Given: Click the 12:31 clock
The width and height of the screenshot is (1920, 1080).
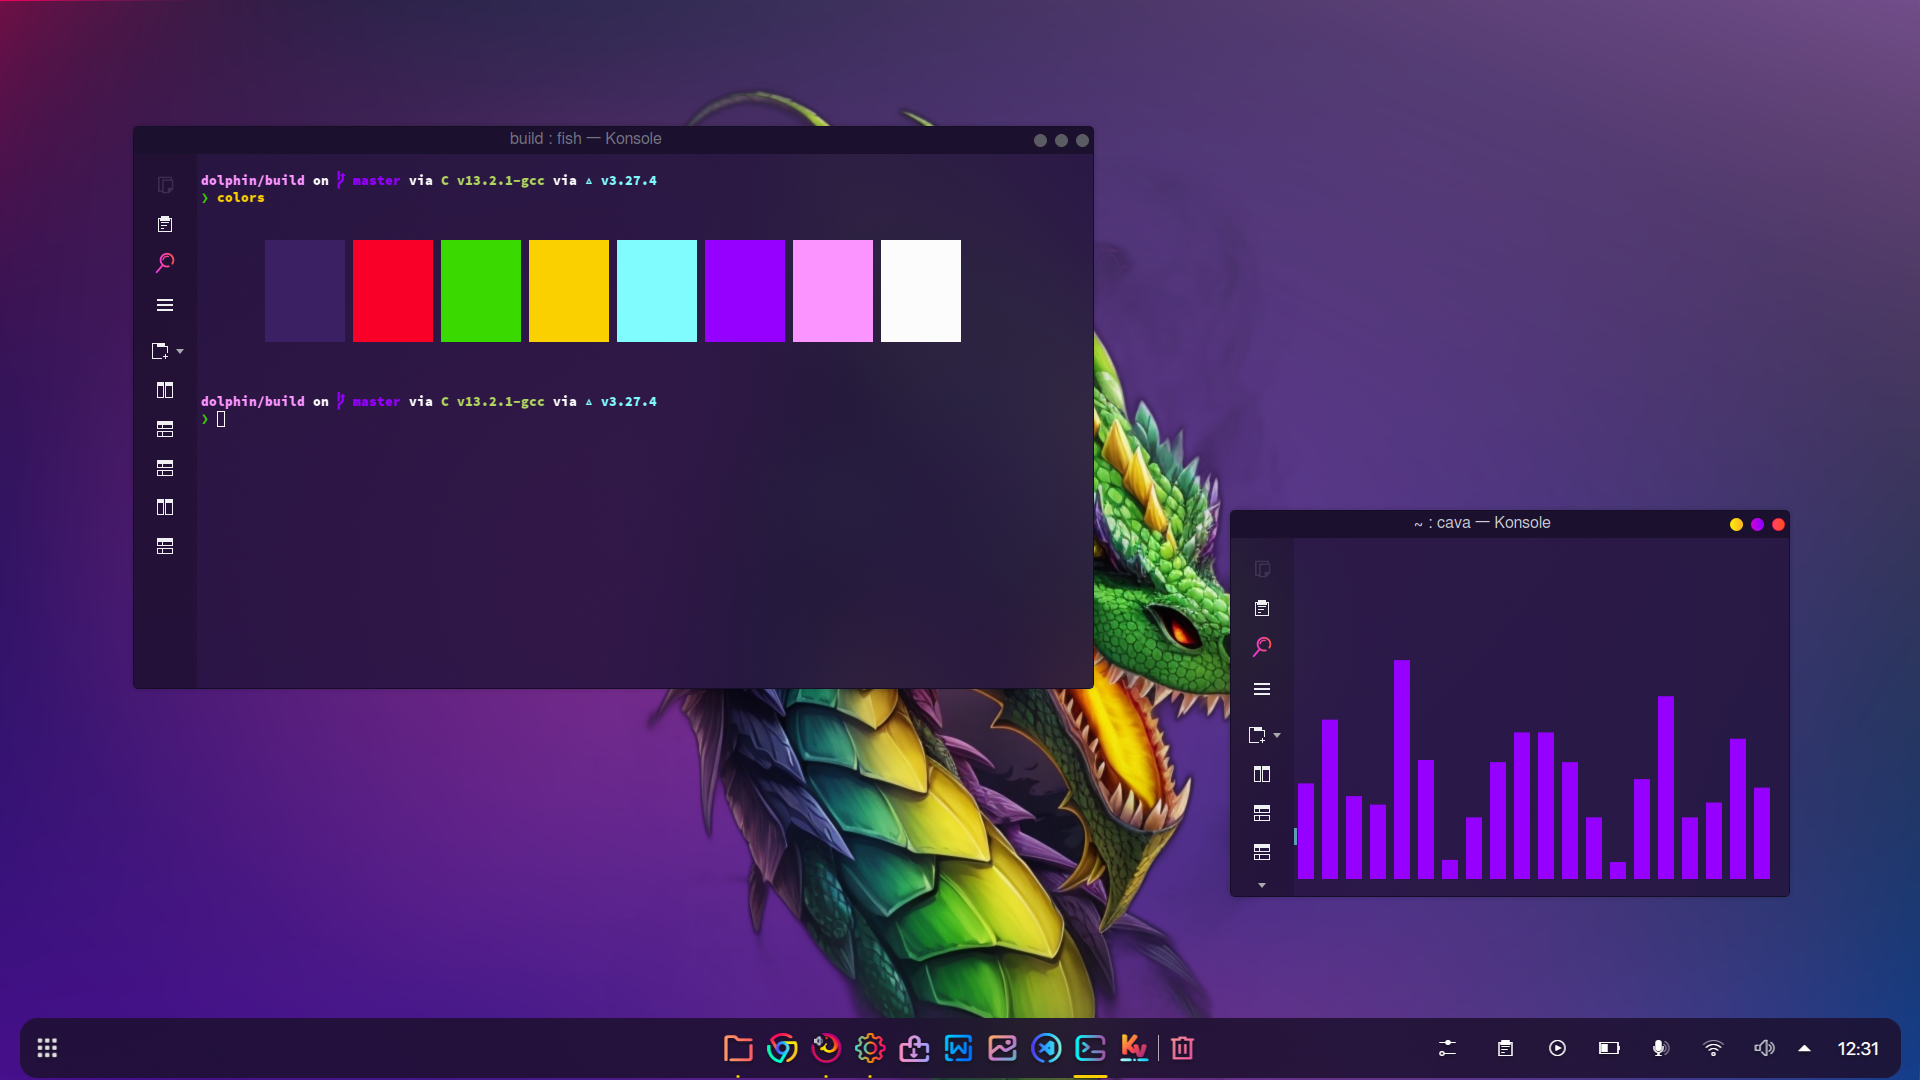Looking at the screenshot, I should pos(1858,1048).
